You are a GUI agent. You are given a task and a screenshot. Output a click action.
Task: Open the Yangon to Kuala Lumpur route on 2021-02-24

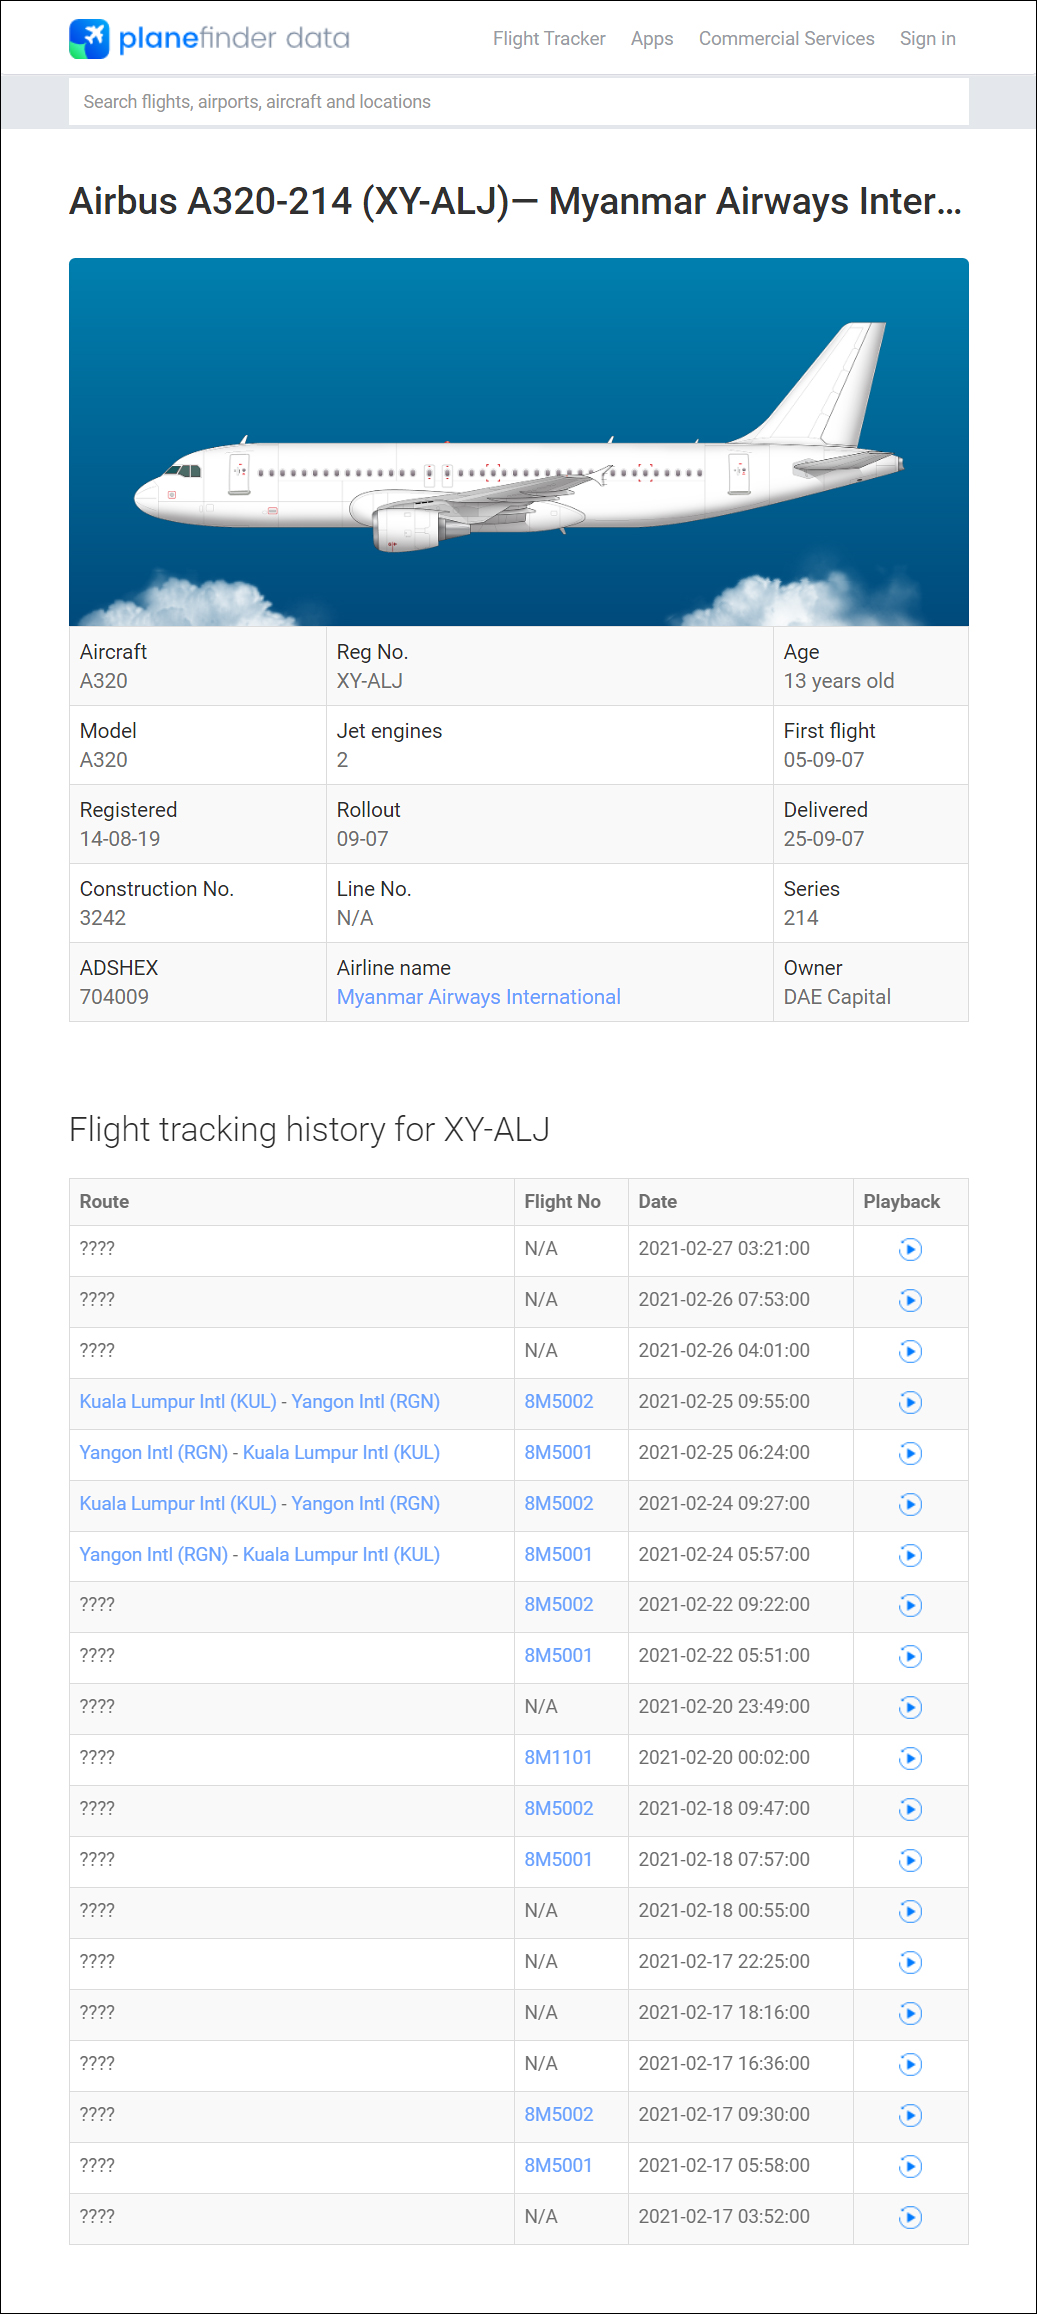pos(260,1555)
